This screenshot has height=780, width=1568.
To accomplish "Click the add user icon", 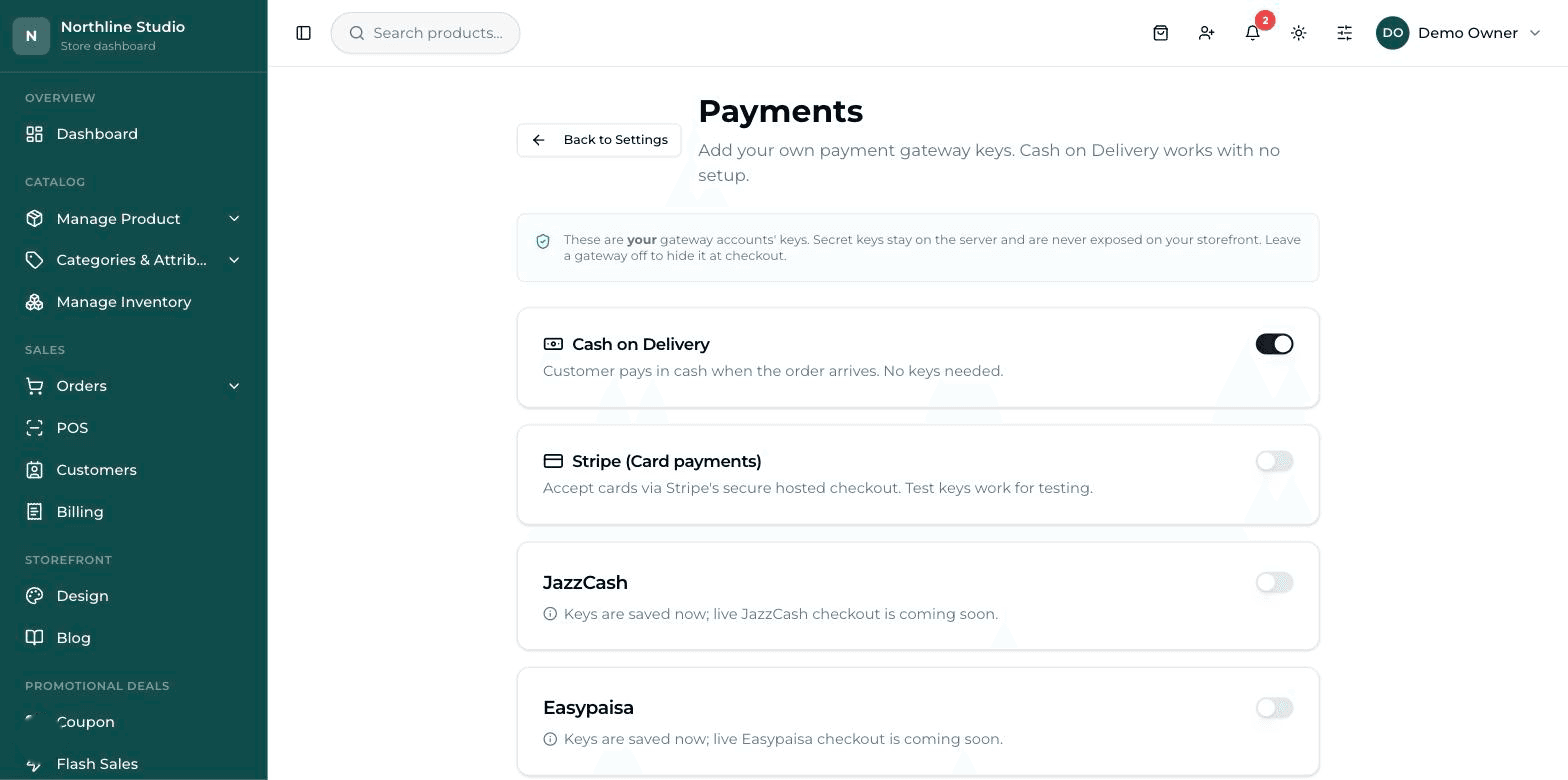I will [x=1207, y=33].
